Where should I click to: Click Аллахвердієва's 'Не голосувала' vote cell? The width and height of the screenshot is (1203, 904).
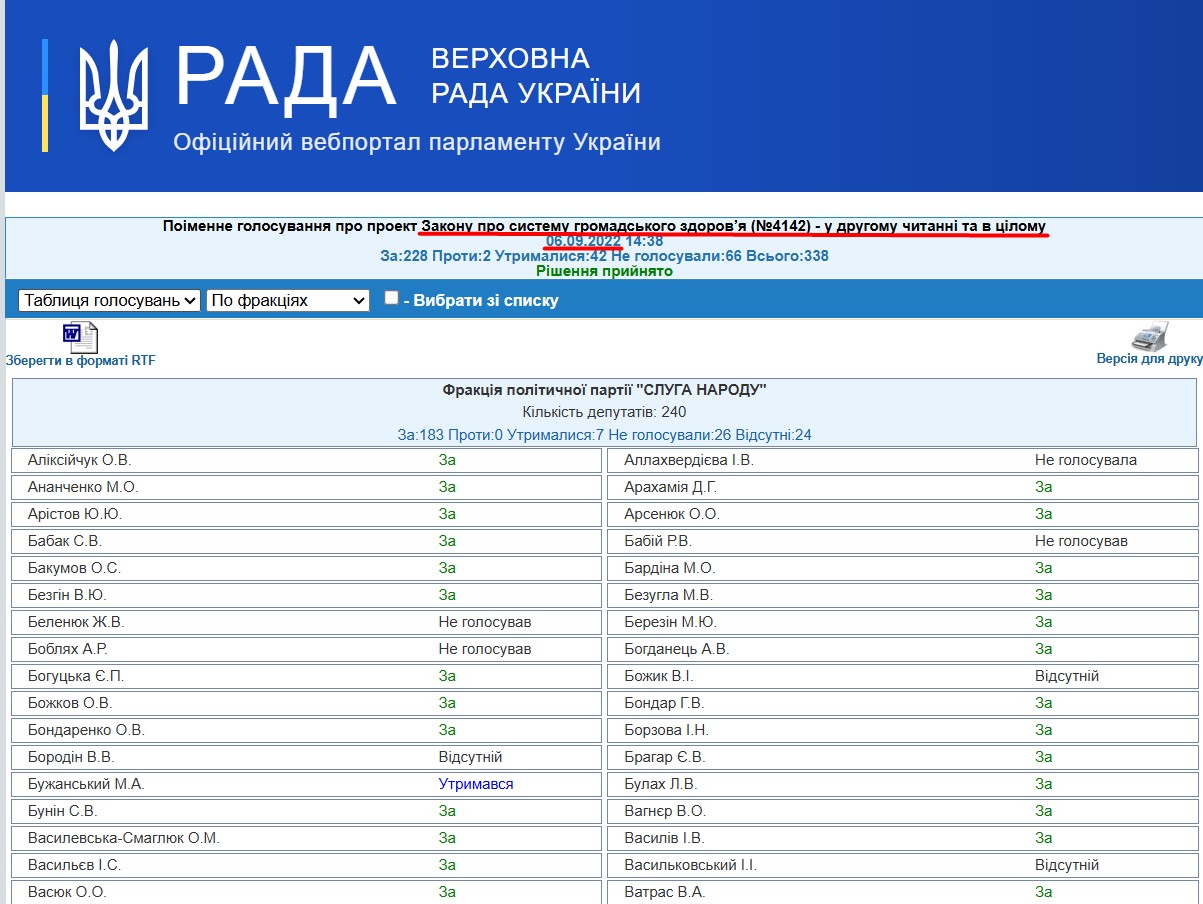click(x=1086, y=460)
